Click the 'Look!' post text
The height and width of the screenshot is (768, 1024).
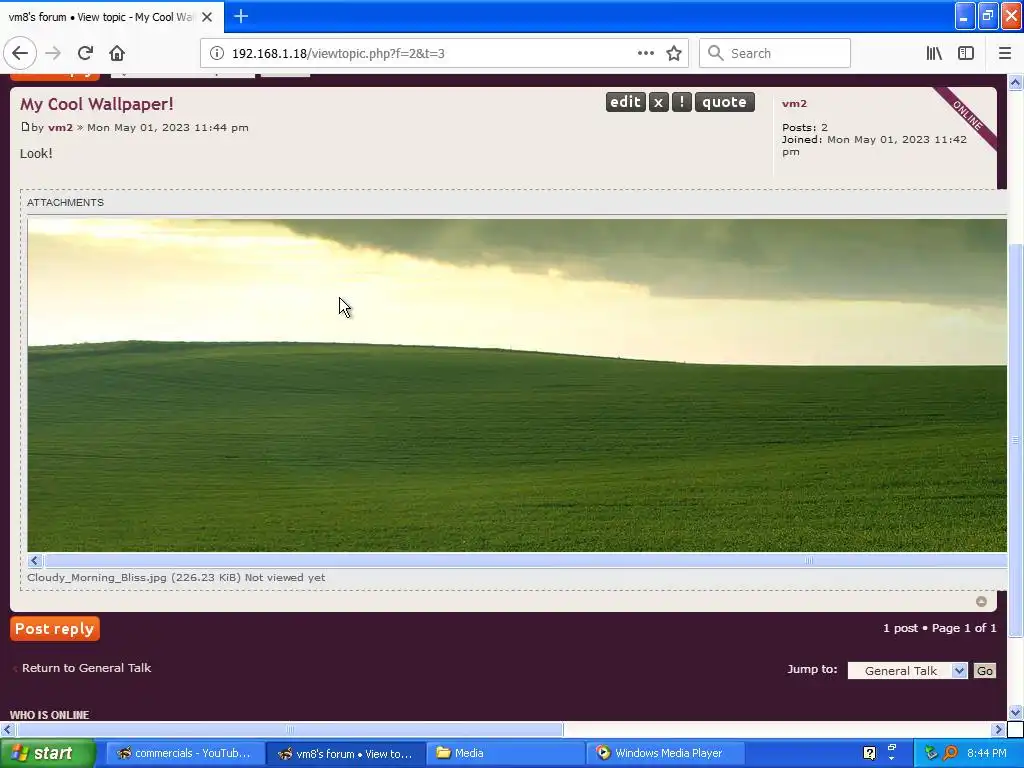36,153
